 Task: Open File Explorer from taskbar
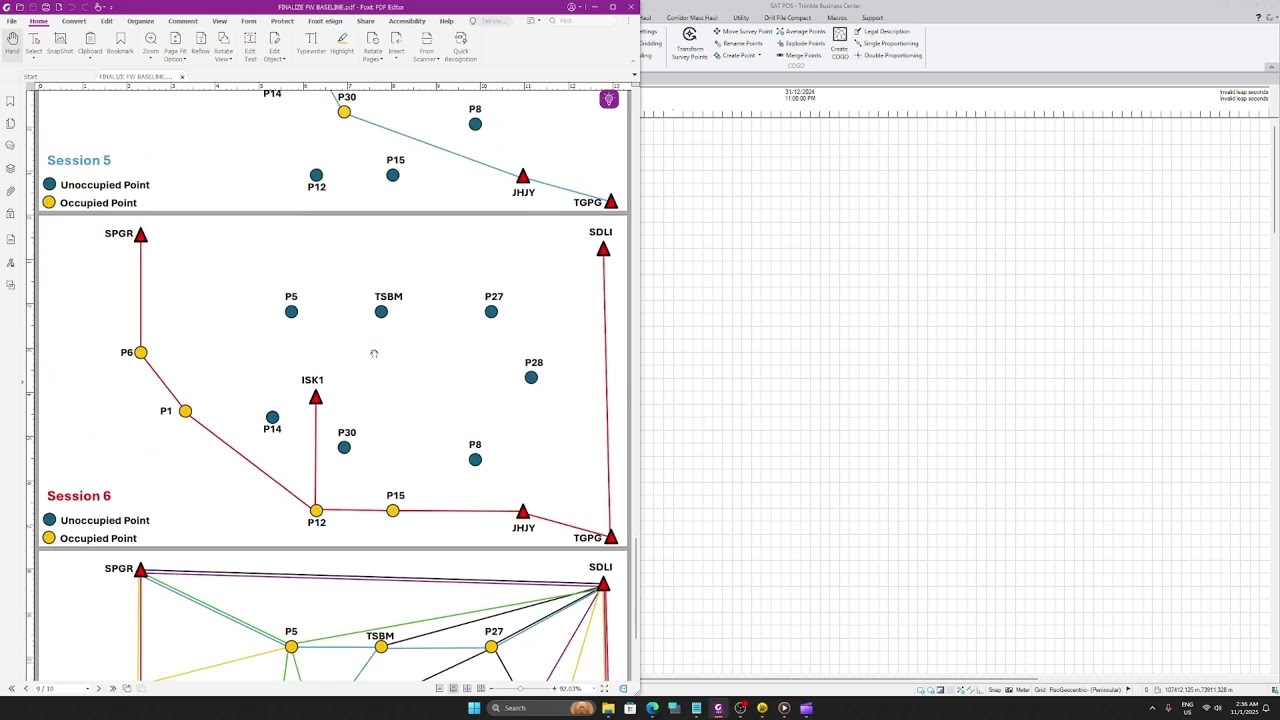[608, 708]
